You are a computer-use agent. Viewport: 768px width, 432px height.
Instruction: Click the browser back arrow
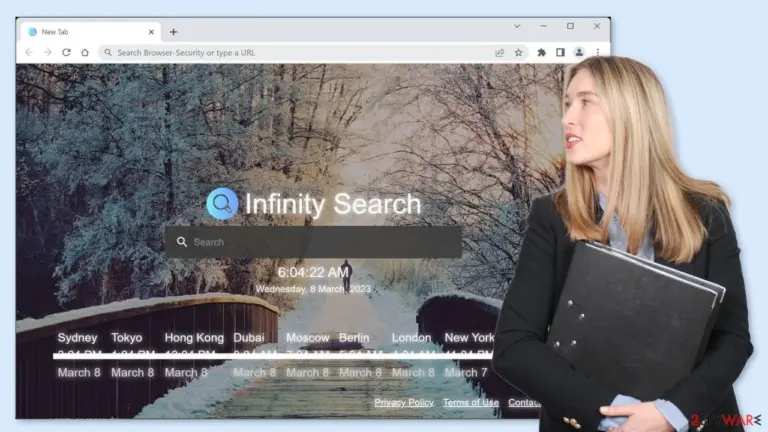point(29,52)
